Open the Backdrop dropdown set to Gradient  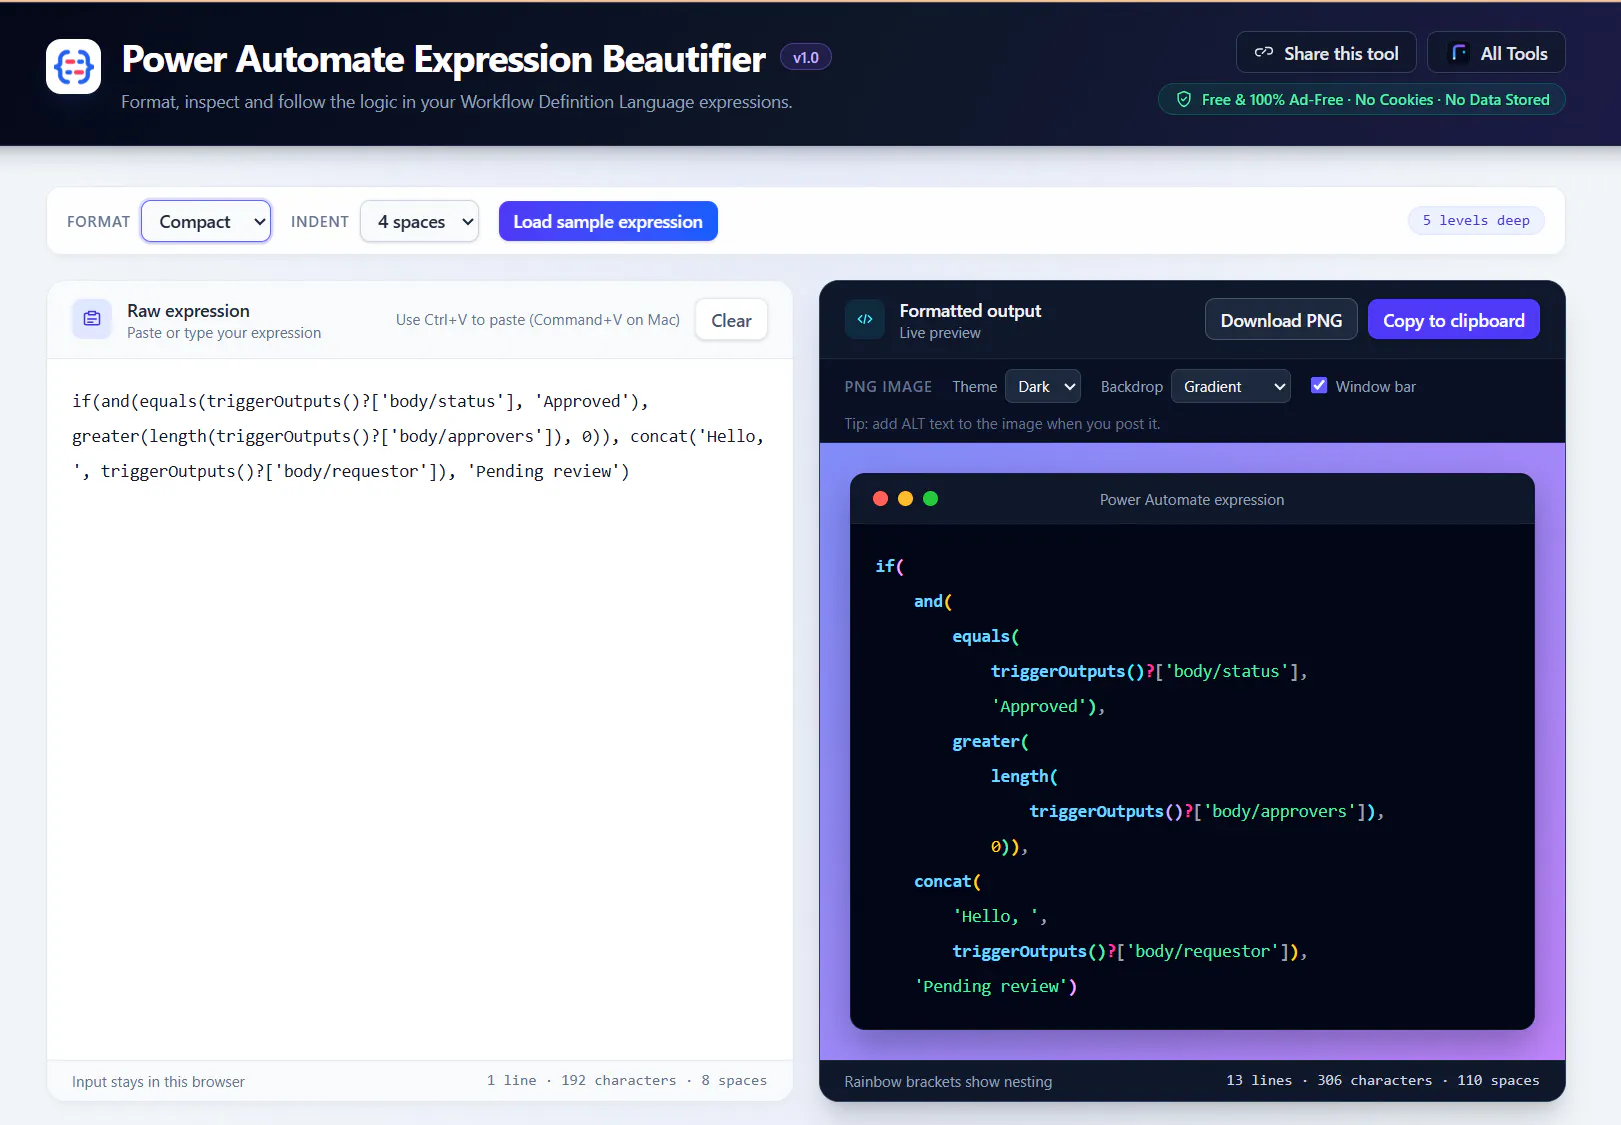coord(1230,386)
